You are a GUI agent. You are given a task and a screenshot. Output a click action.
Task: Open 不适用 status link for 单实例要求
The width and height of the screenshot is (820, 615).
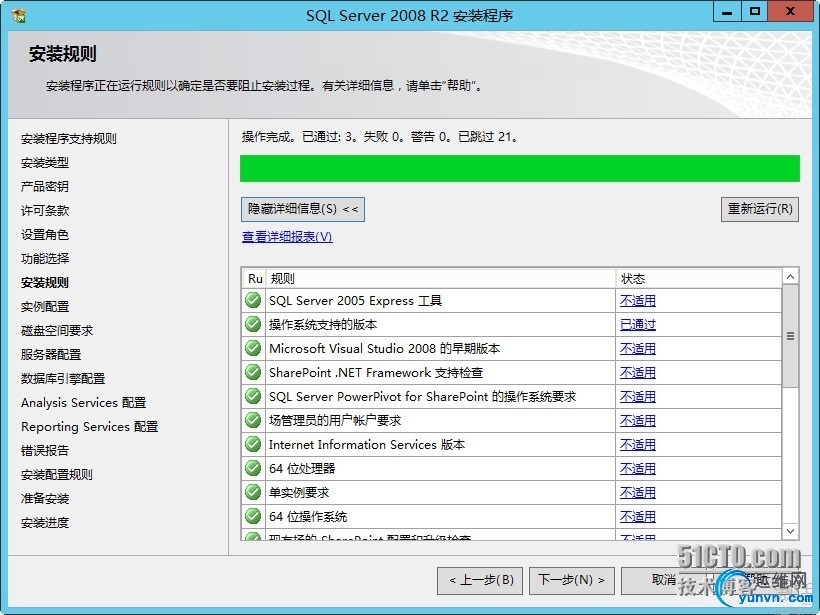637,493
